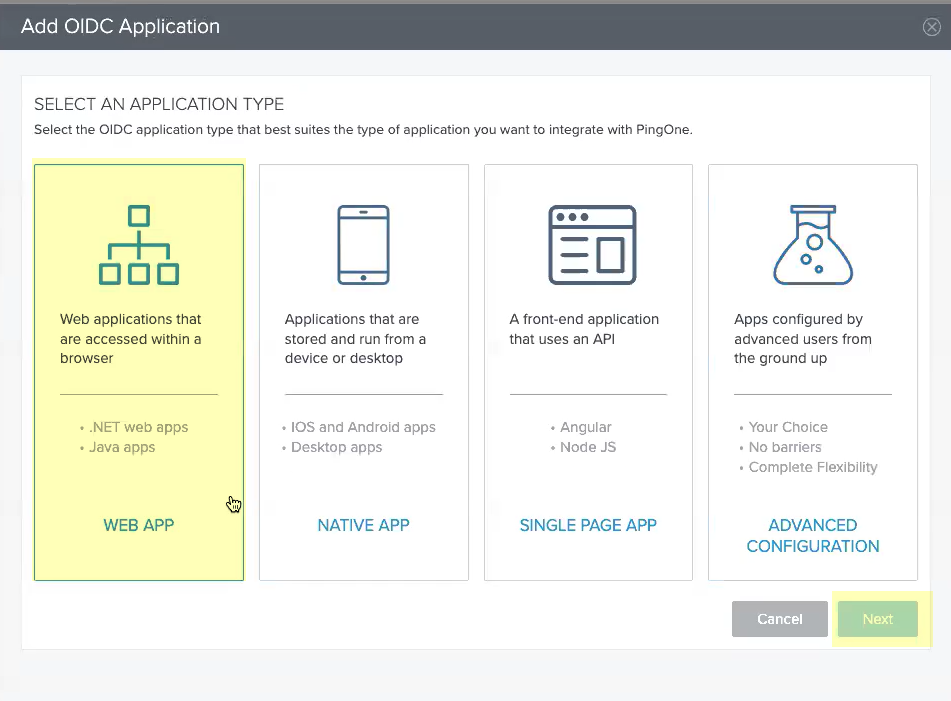Click the 'front-end application that uses an API' text
The width and height of the screenshot is (951, 701).
click(x=584, y=329)
